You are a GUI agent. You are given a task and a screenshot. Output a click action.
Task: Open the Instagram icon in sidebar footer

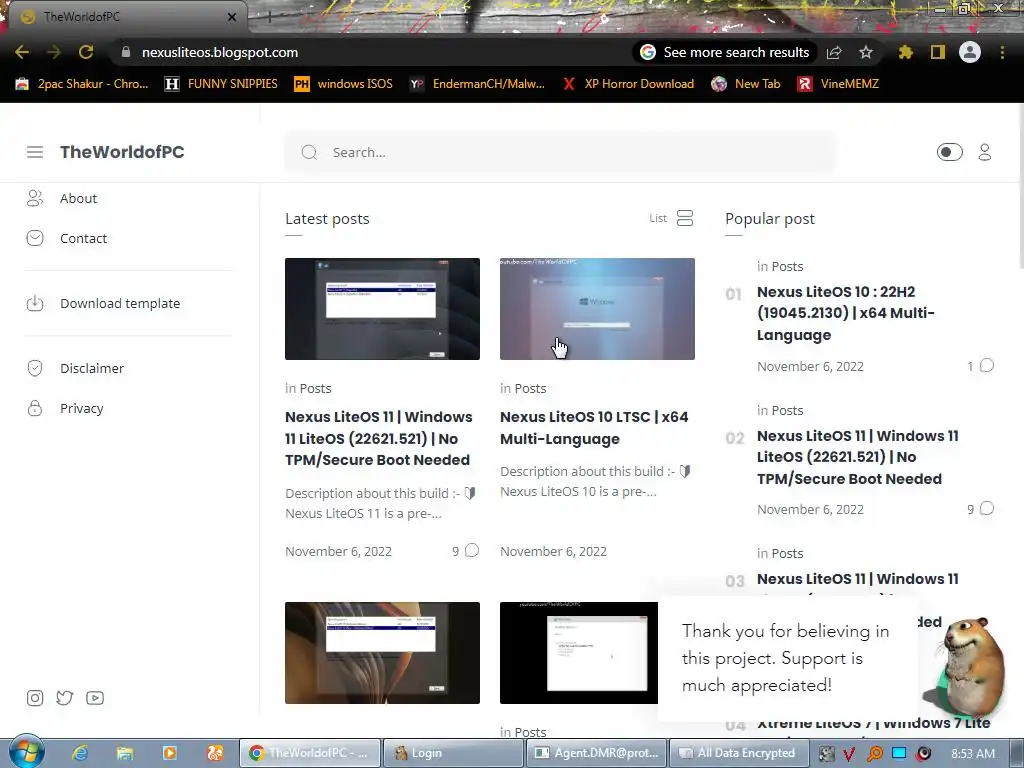tap(35, 698)
